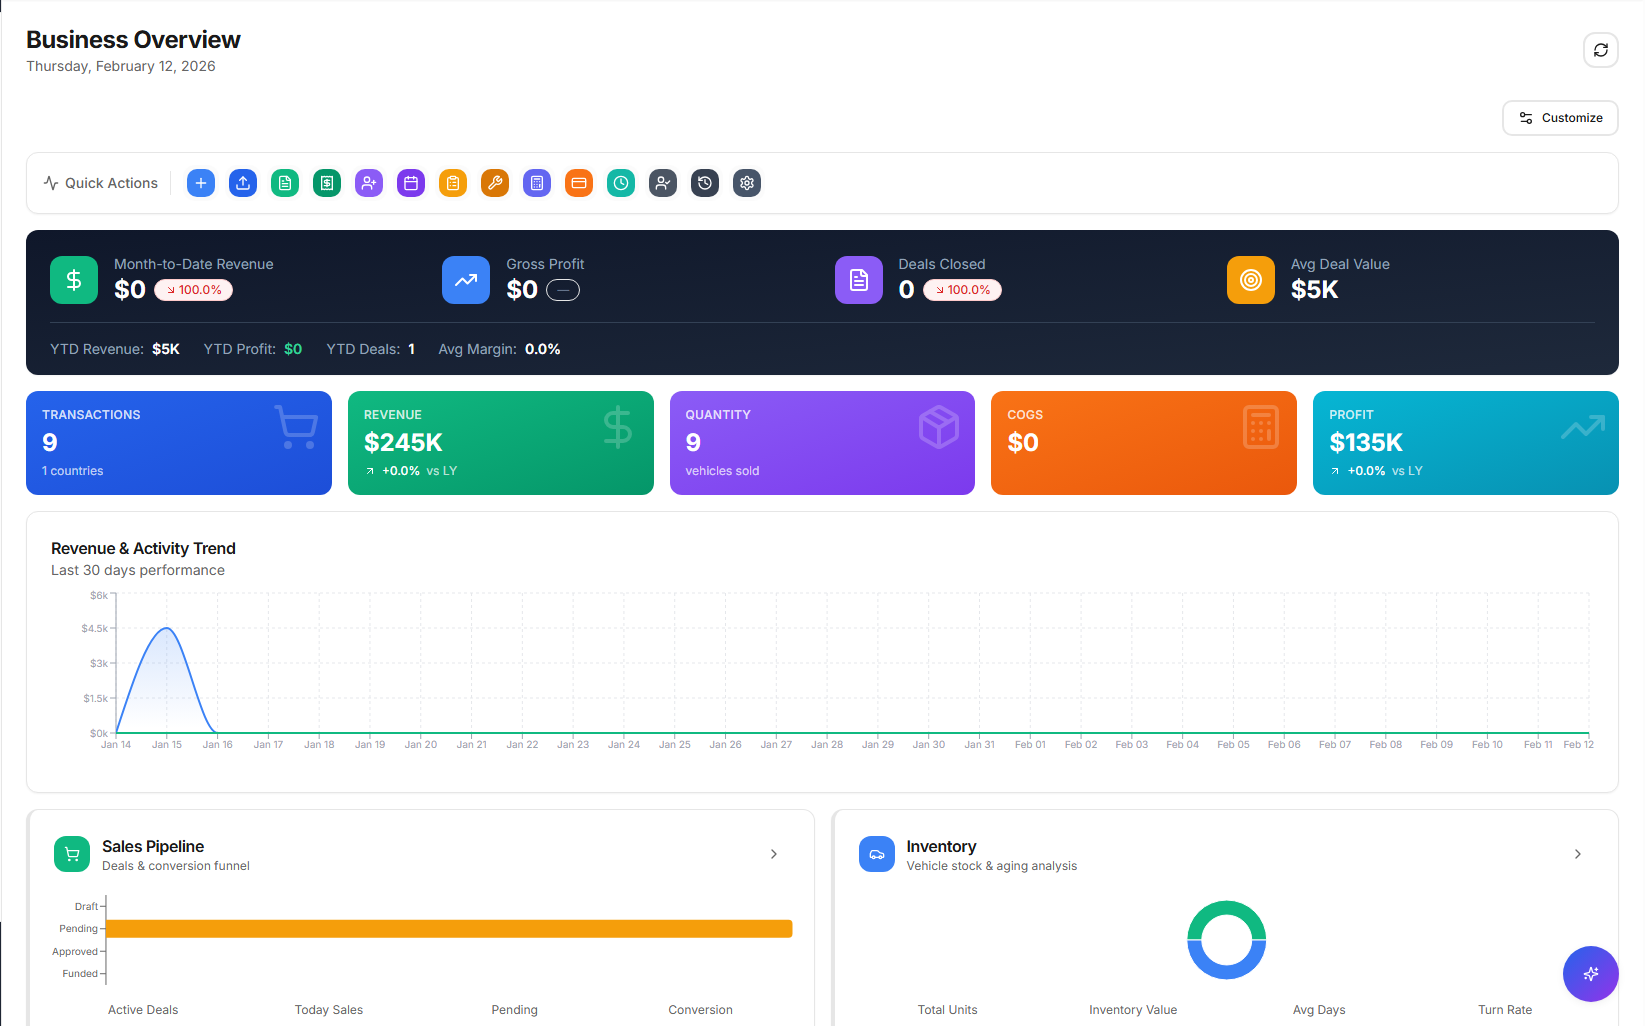1645x1026 pixels.
Task: Click the teal clock quick action icon
Action: point(621,183)
